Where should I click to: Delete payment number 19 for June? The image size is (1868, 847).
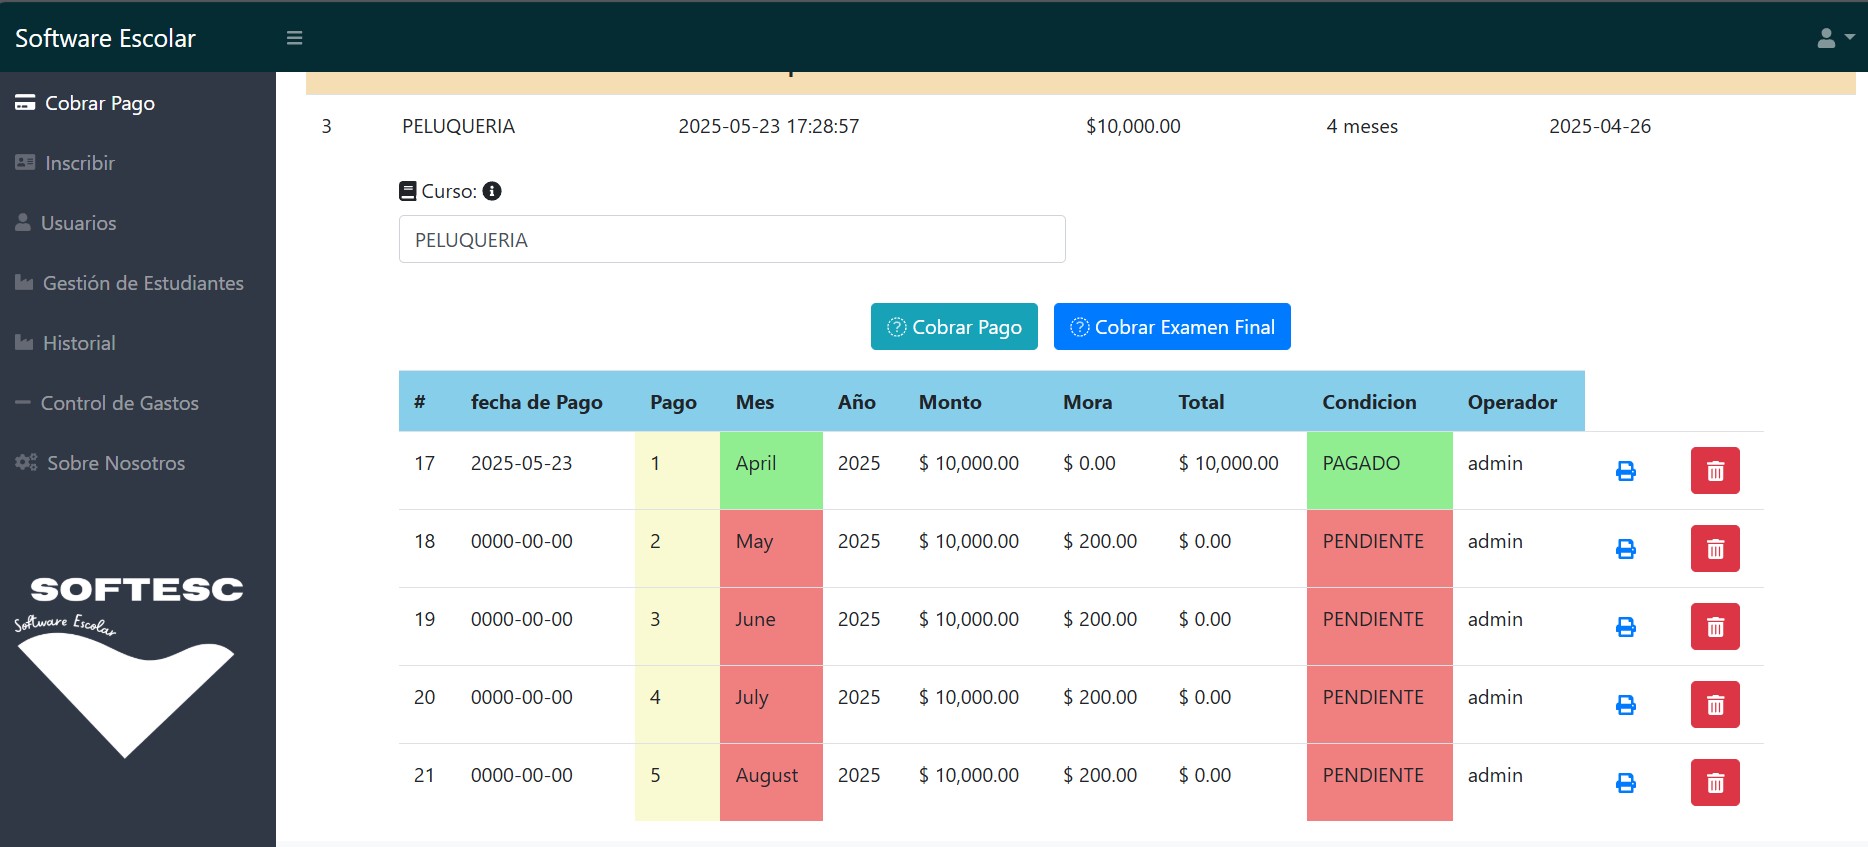(1714, 627)
